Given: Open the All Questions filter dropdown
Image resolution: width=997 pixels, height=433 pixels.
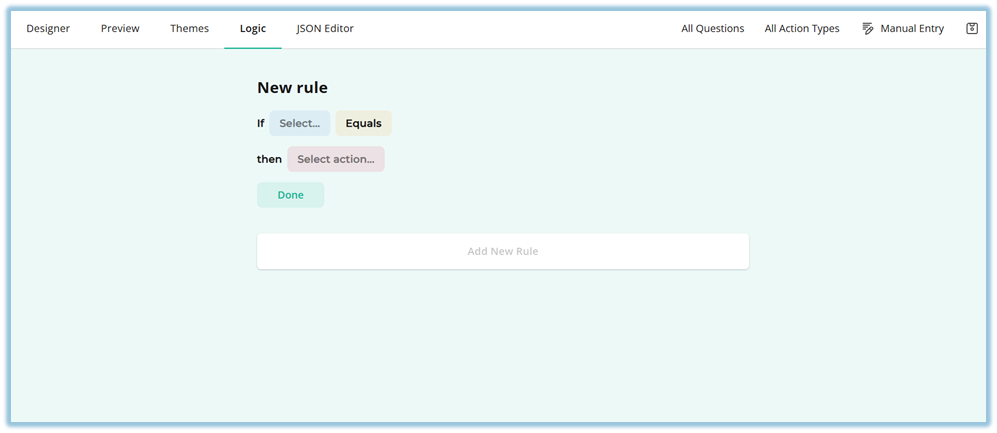Looking at the screenshot, I should point(712,29).
